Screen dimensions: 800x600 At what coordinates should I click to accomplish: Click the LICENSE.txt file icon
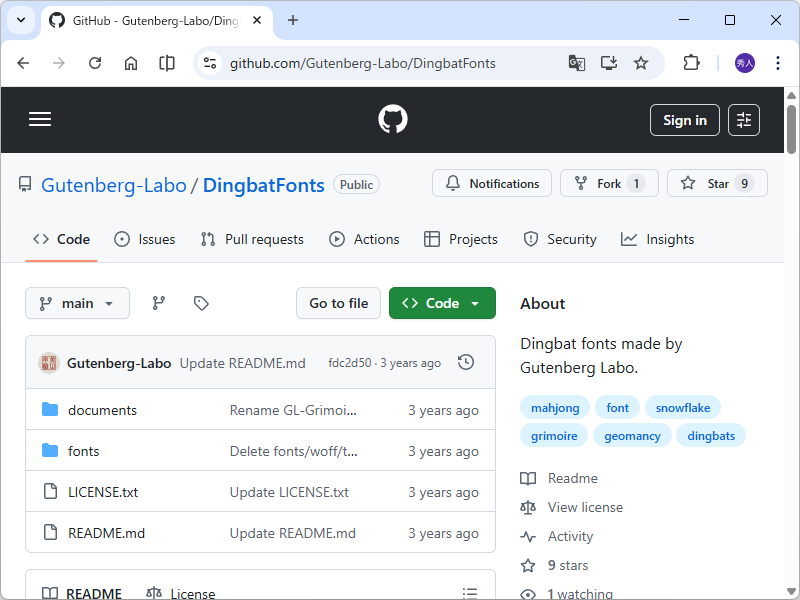click(50, 491)
